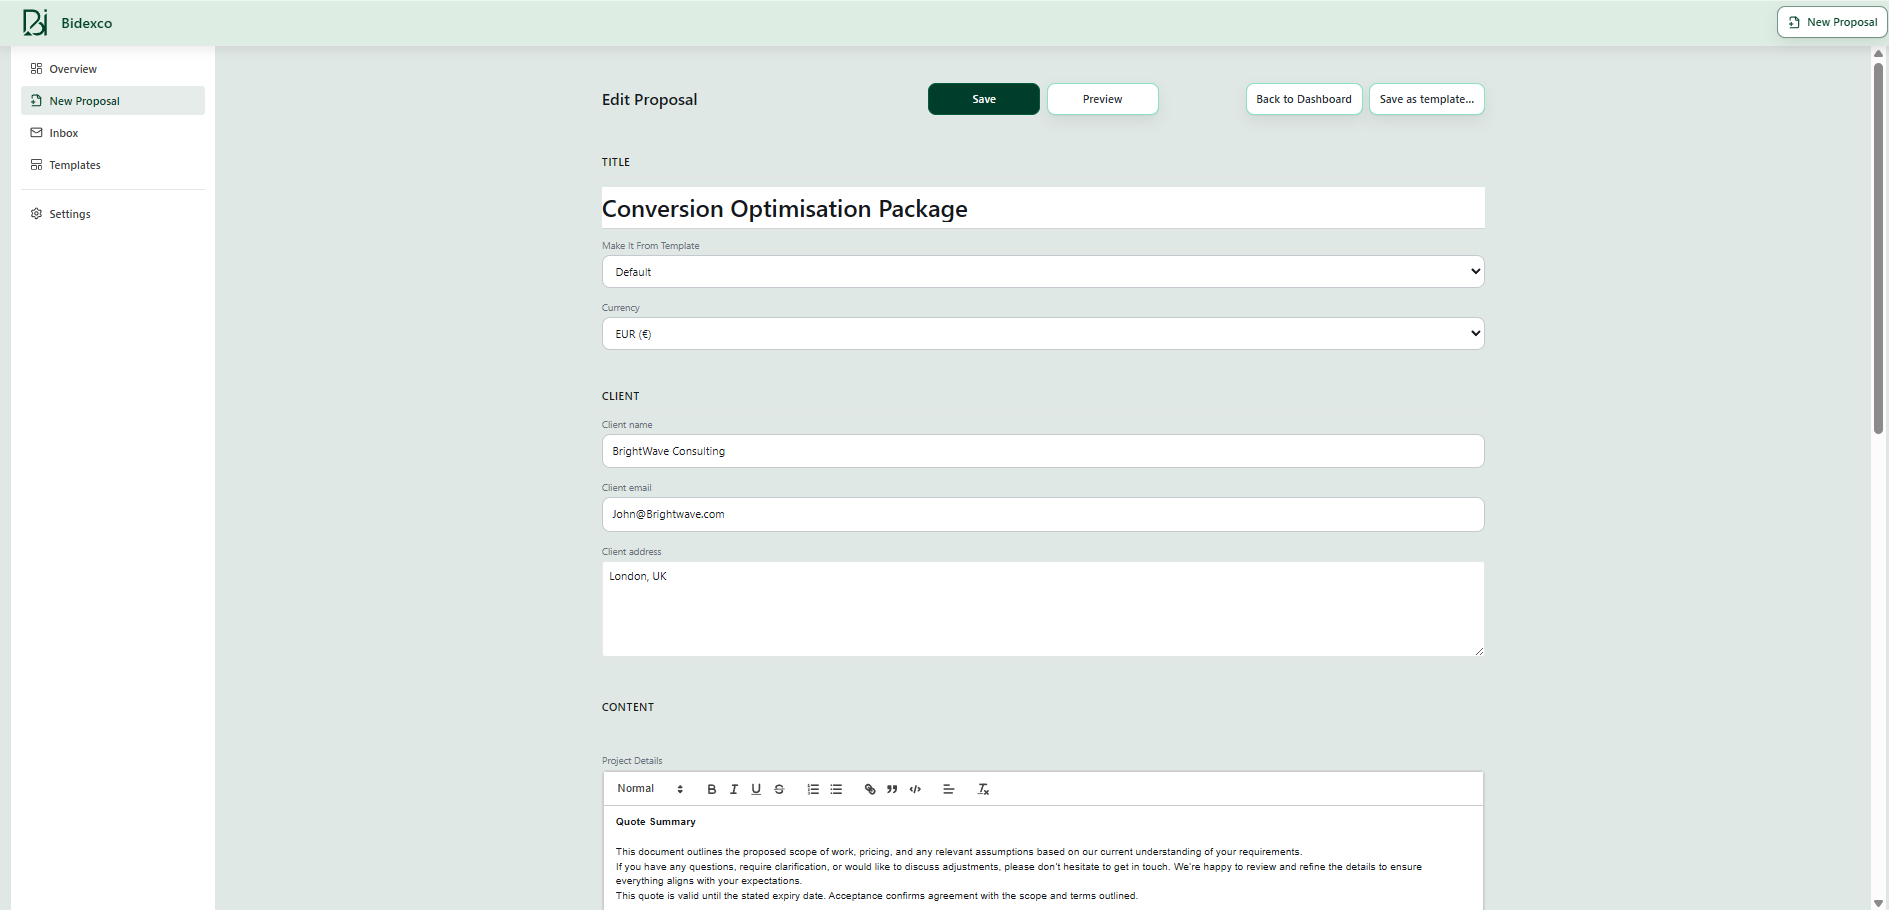Click Back to Dashboard

[x=1304, y=99]
